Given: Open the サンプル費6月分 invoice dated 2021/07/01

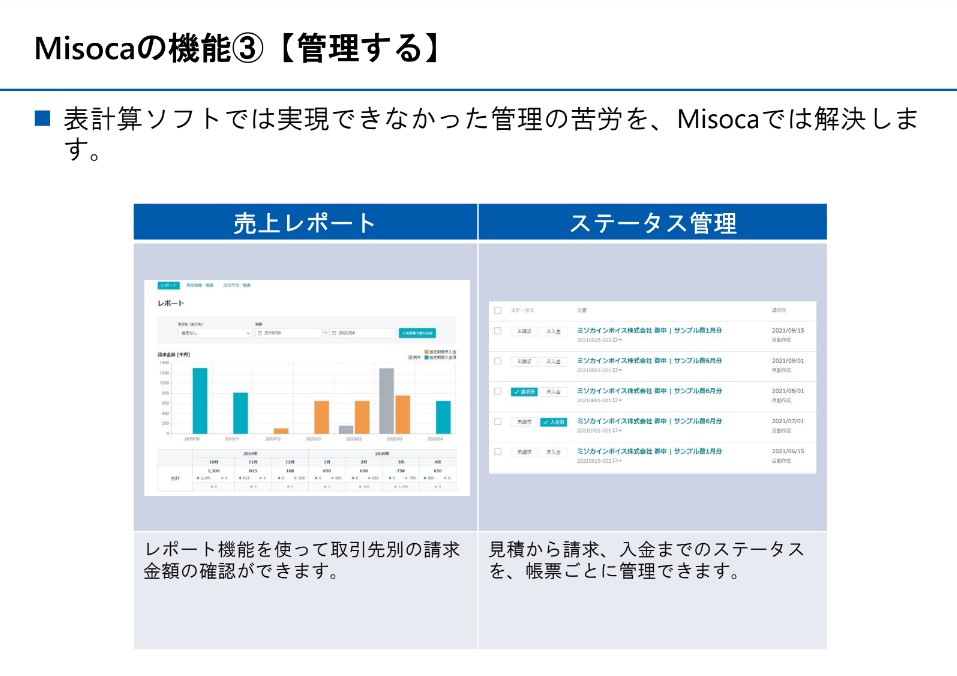Looking at the screenshot, I should click(649, 421).
